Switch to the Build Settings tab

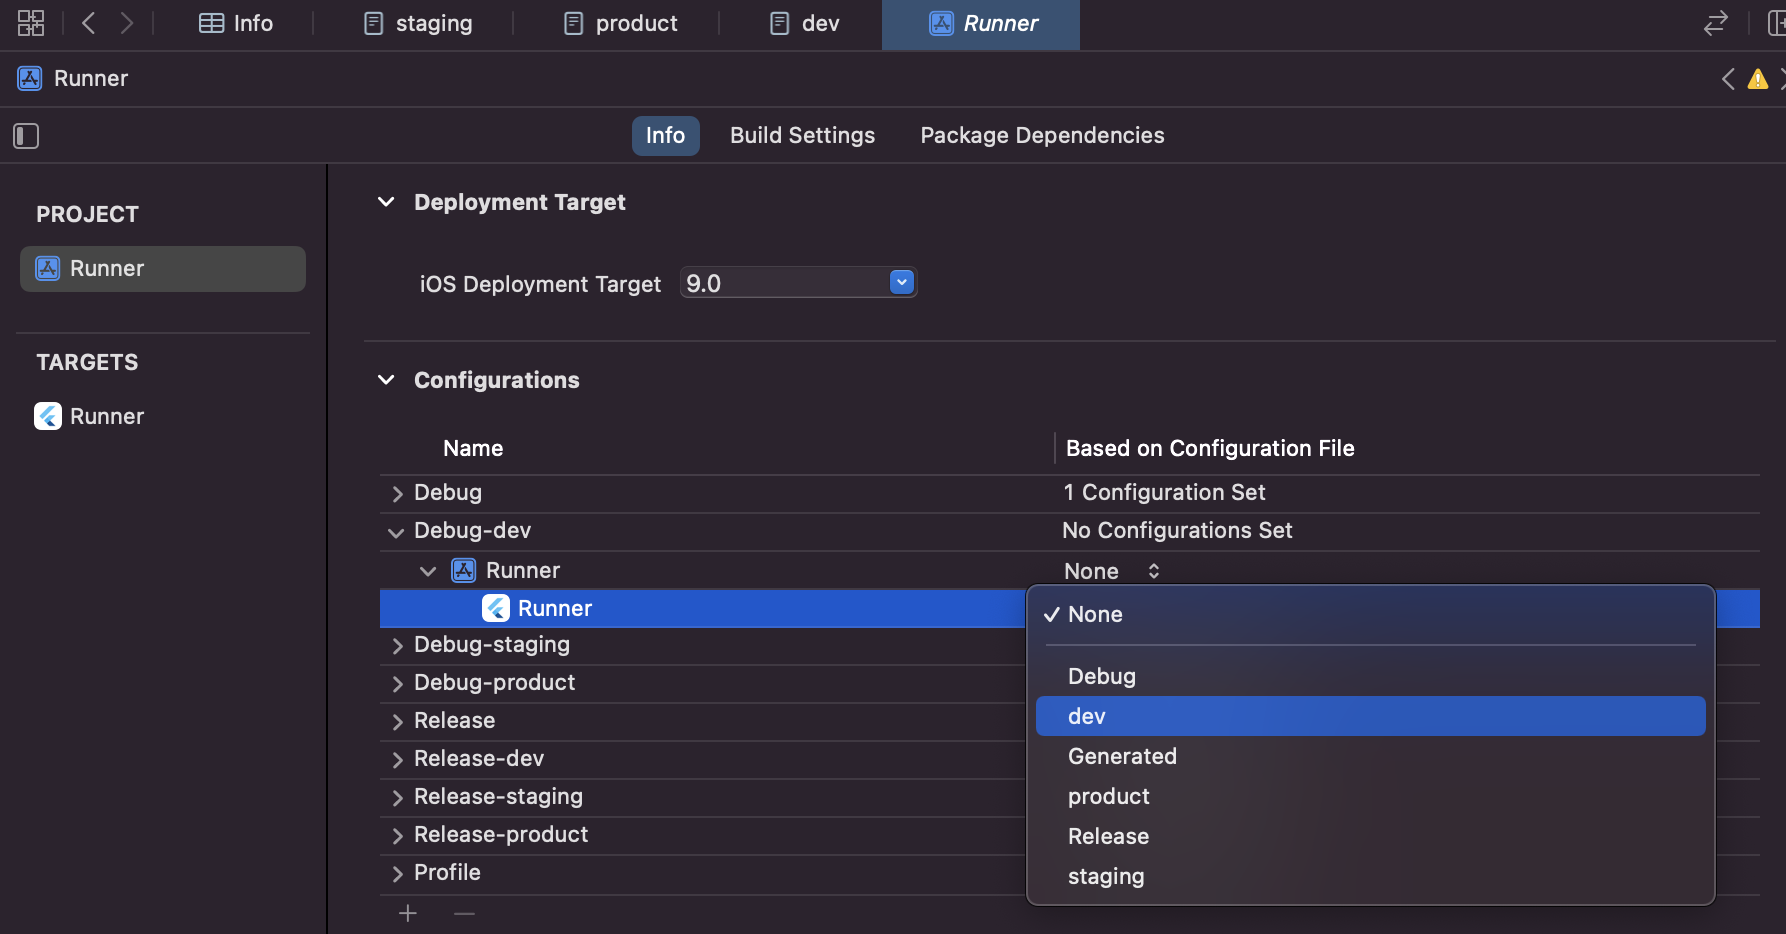[x=801, y=135]
